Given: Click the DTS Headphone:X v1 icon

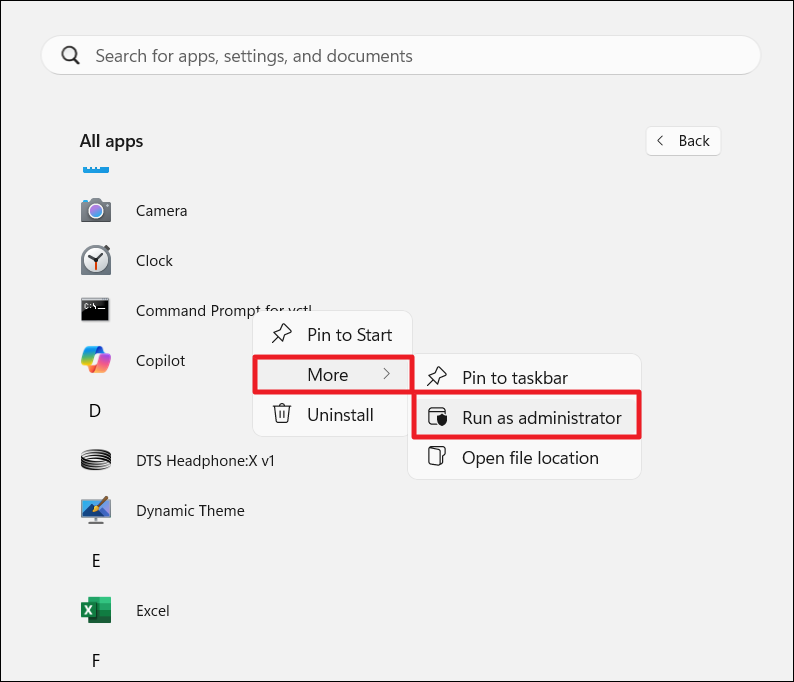Looking at the screenshot, I should point(96,460).
